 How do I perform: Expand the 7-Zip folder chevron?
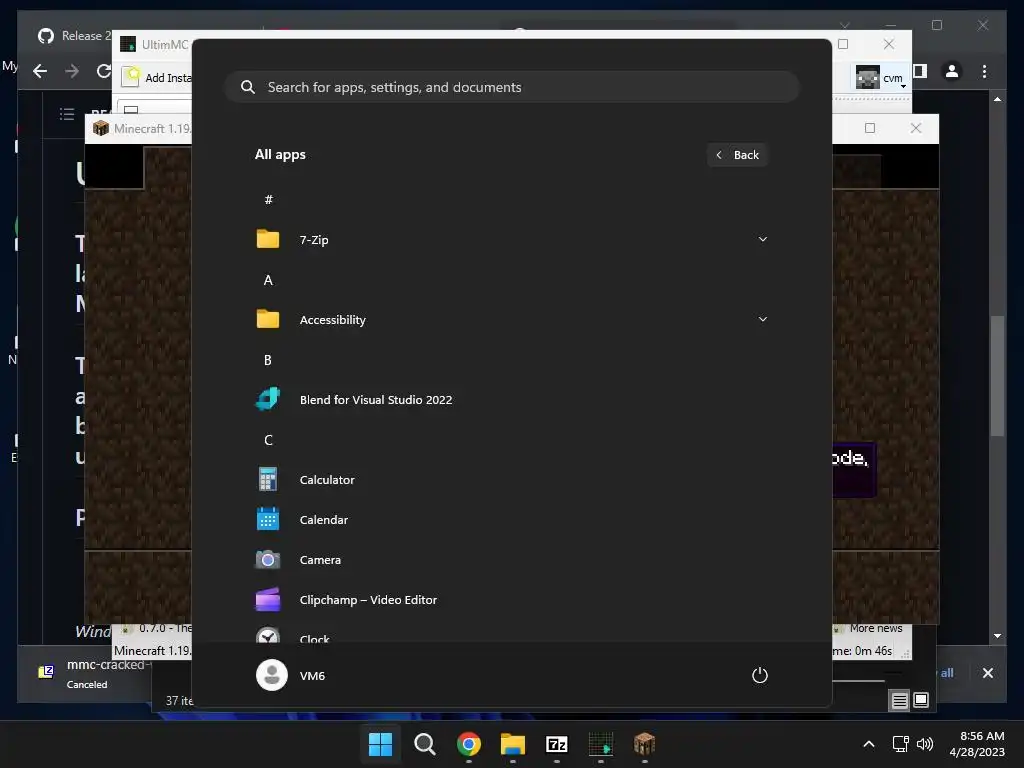click(762, 240)
